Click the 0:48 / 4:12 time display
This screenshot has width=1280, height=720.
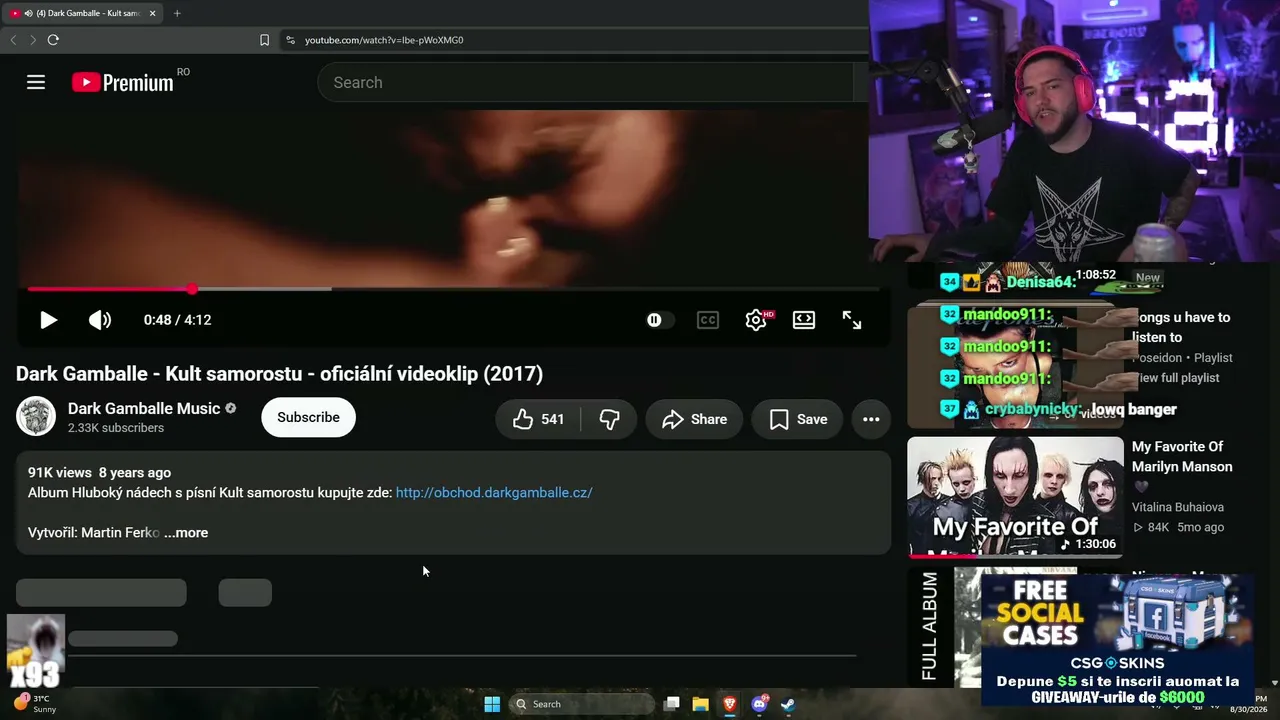click(177, 320)
